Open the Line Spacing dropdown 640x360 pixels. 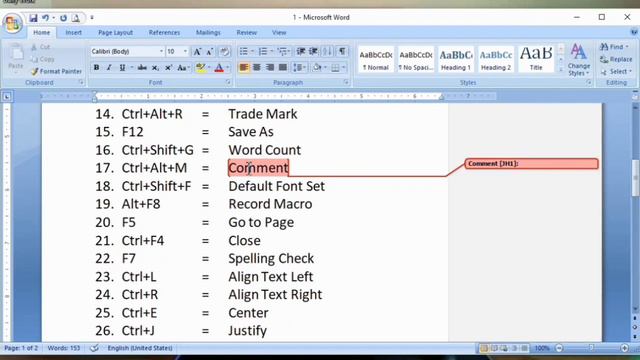click(x=299, y=68)
